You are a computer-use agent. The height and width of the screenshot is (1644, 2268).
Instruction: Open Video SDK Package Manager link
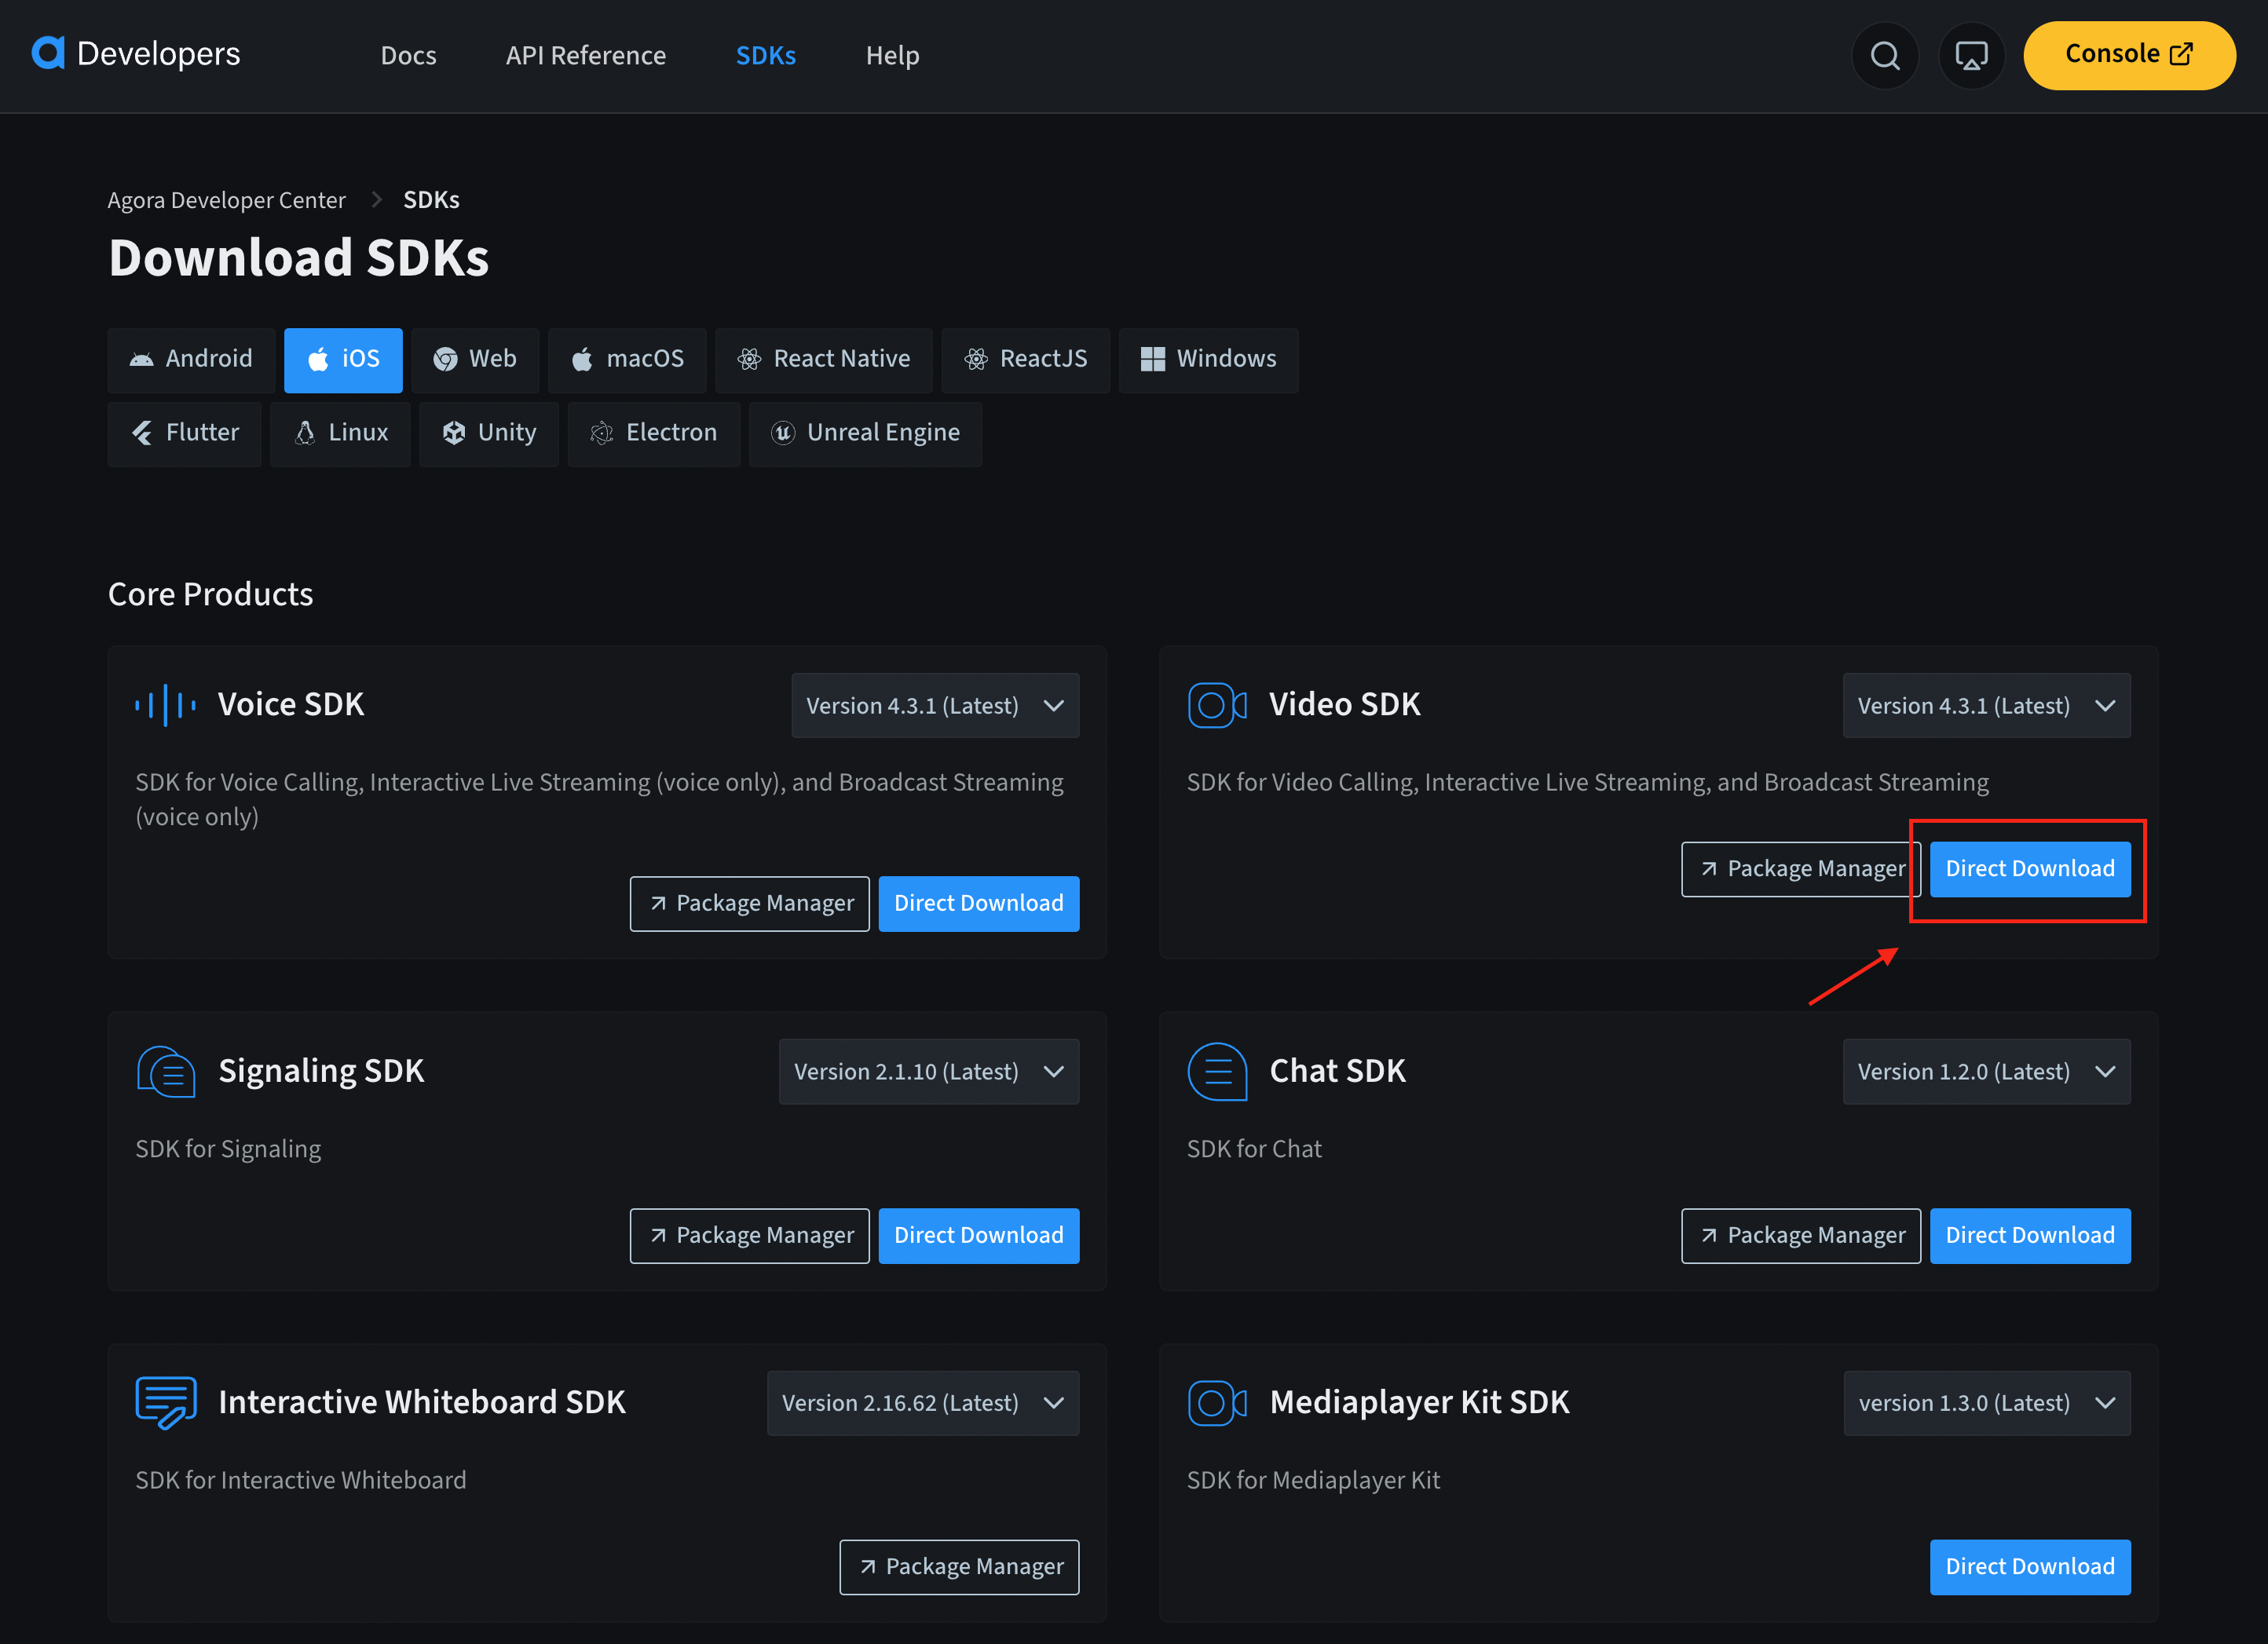(1800, 869)
